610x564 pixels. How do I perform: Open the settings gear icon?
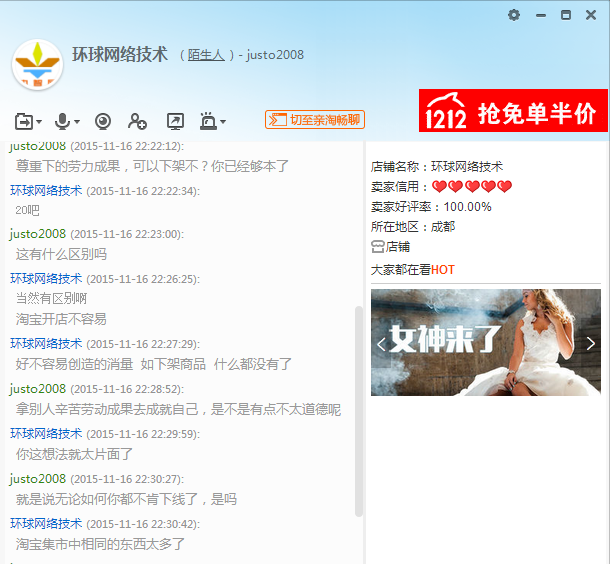514,15
